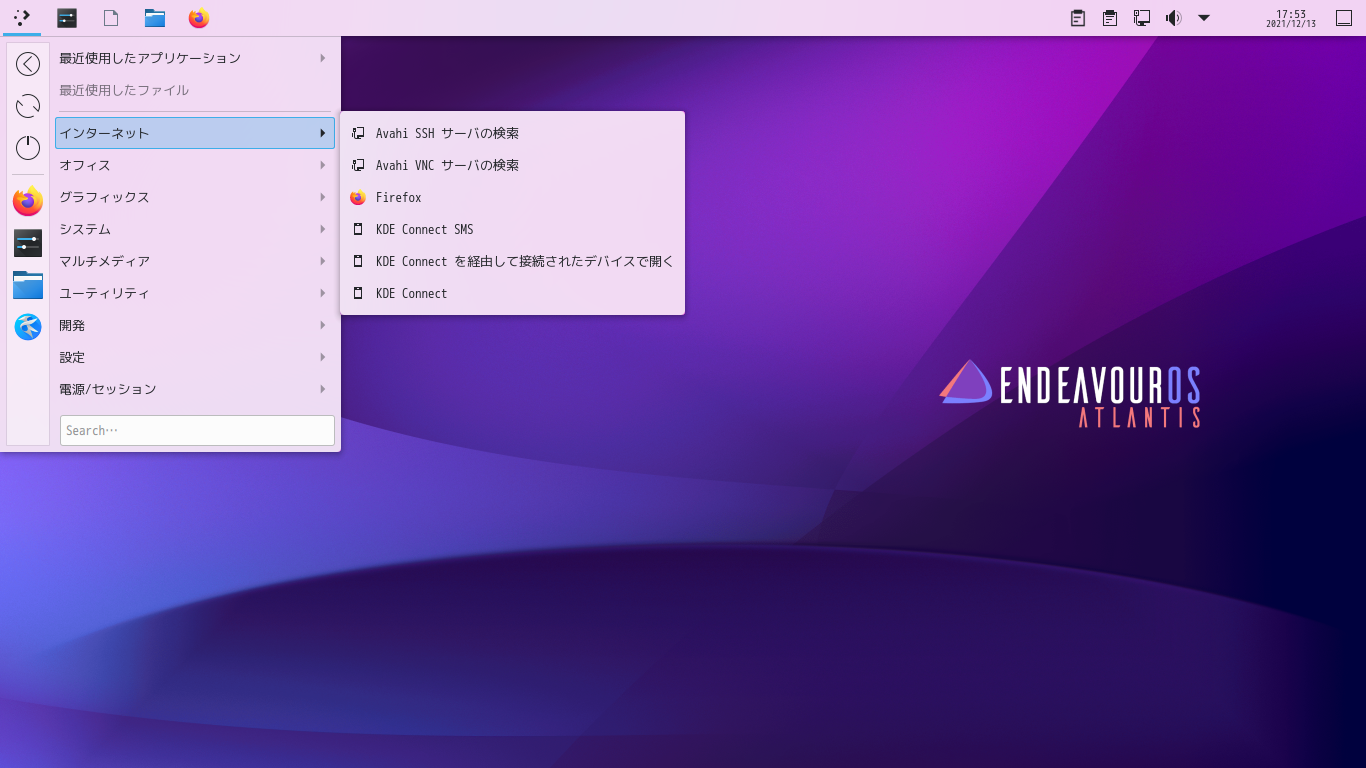Open file manager favorite in menu sidebar
The height and width of the screenshot is (768, 1366).
coord(28,285)
